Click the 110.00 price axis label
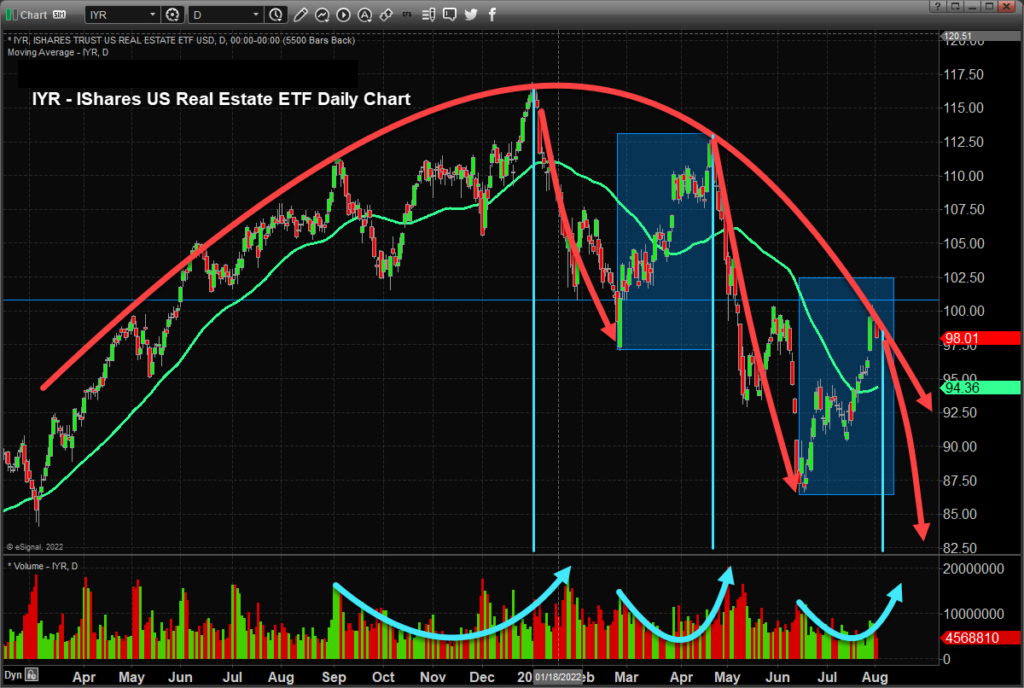Viewport: 1024px width, 688px height. click(963, 176)
